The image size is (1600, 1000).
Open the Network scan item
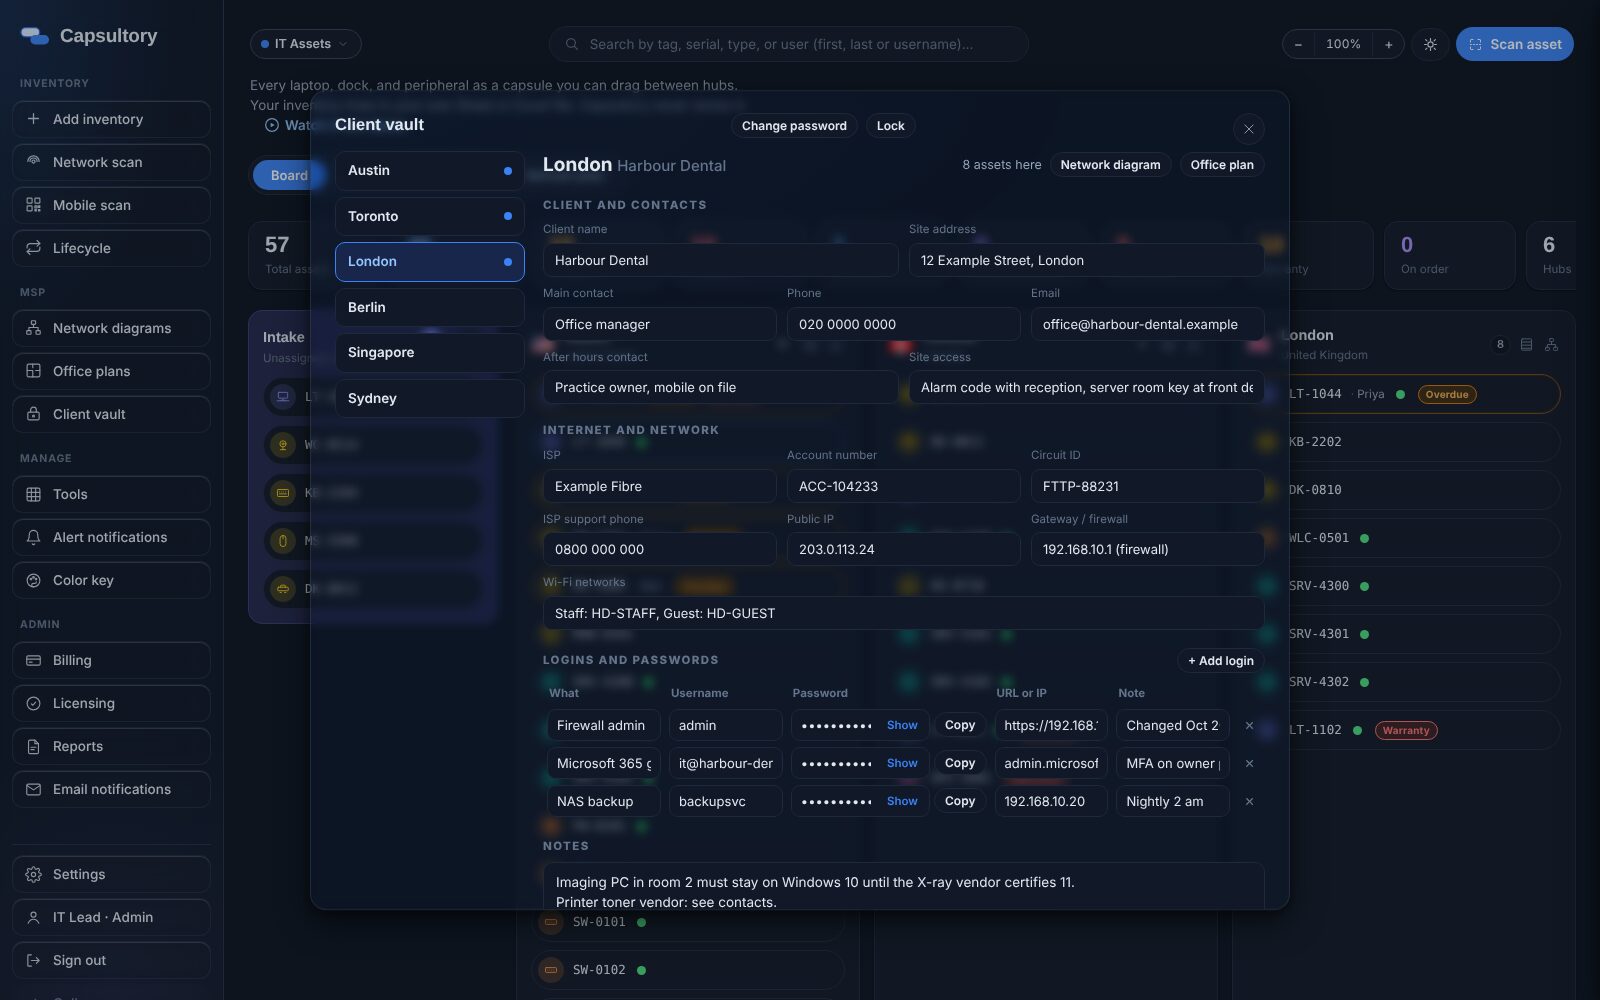point(111,162)
